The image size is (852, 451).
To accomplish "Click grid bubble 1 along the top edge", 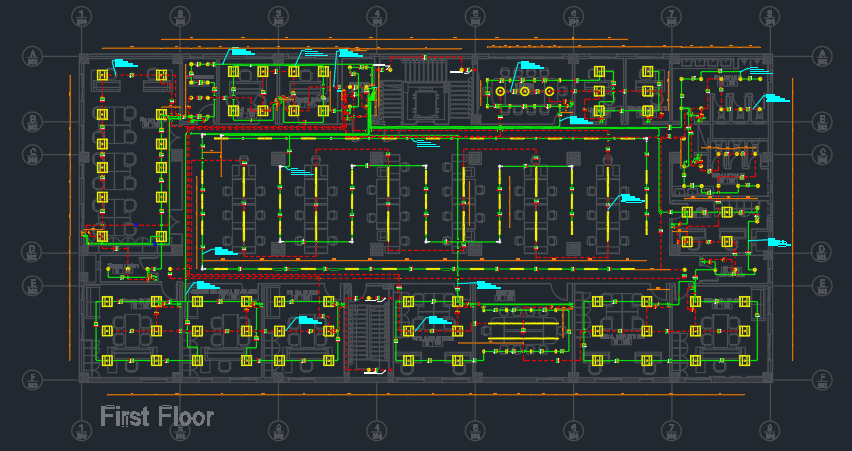I will pyautogui.click(x=82, y=17).
